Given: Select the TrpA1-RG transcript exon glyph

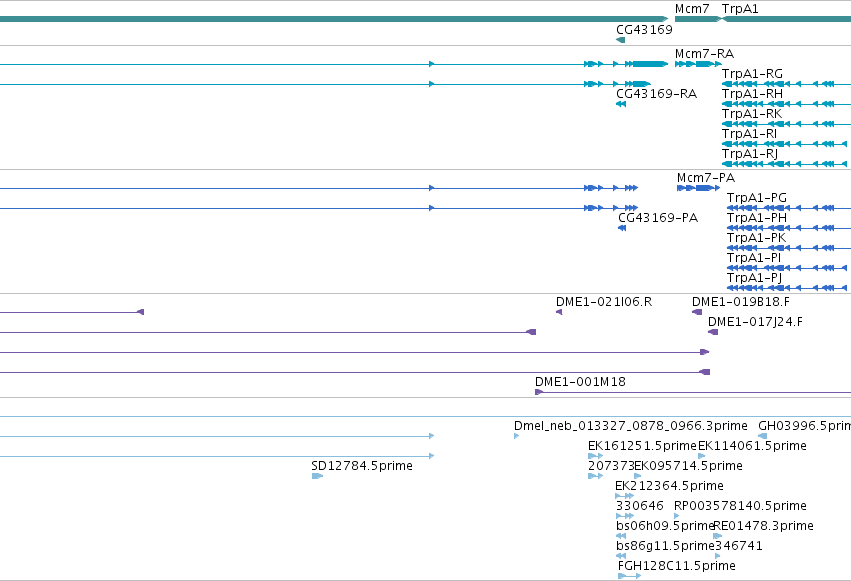Looking at the screenshot, I should [x=786, y=84].
